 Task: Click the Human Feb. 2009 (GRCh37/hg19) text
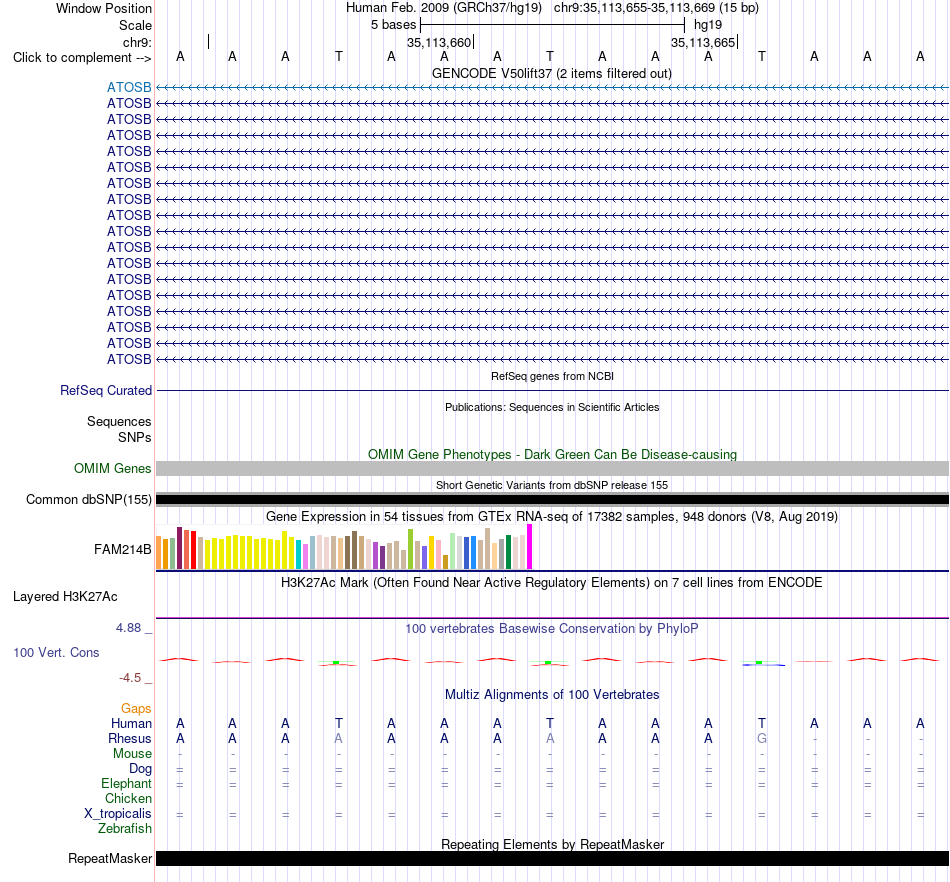pos(443,8)
